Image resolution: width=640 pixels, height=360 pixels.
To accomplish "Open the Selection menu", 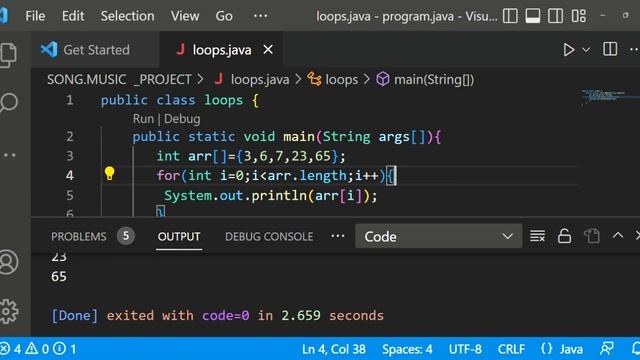I will (127, 16).
